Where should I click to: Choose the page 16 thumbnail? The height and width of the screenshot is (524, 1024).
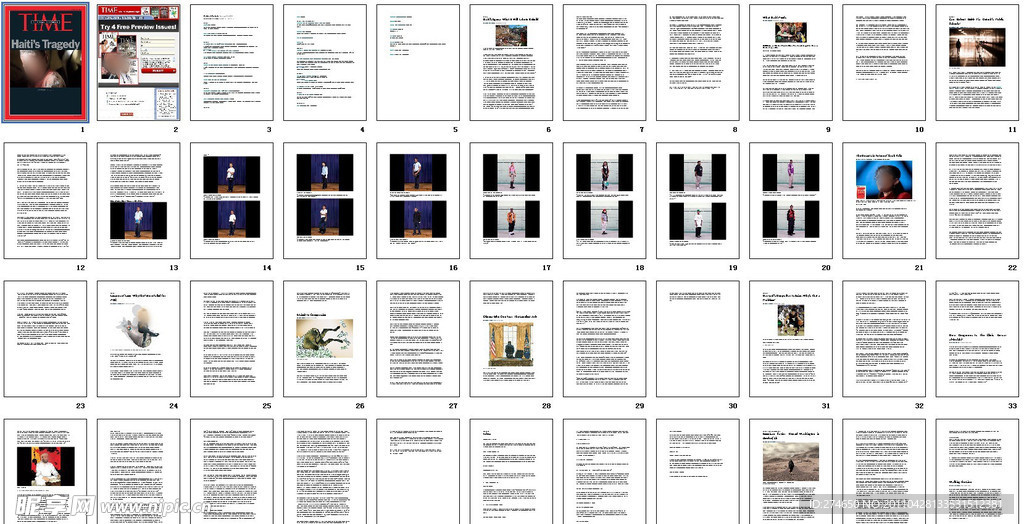418,201
